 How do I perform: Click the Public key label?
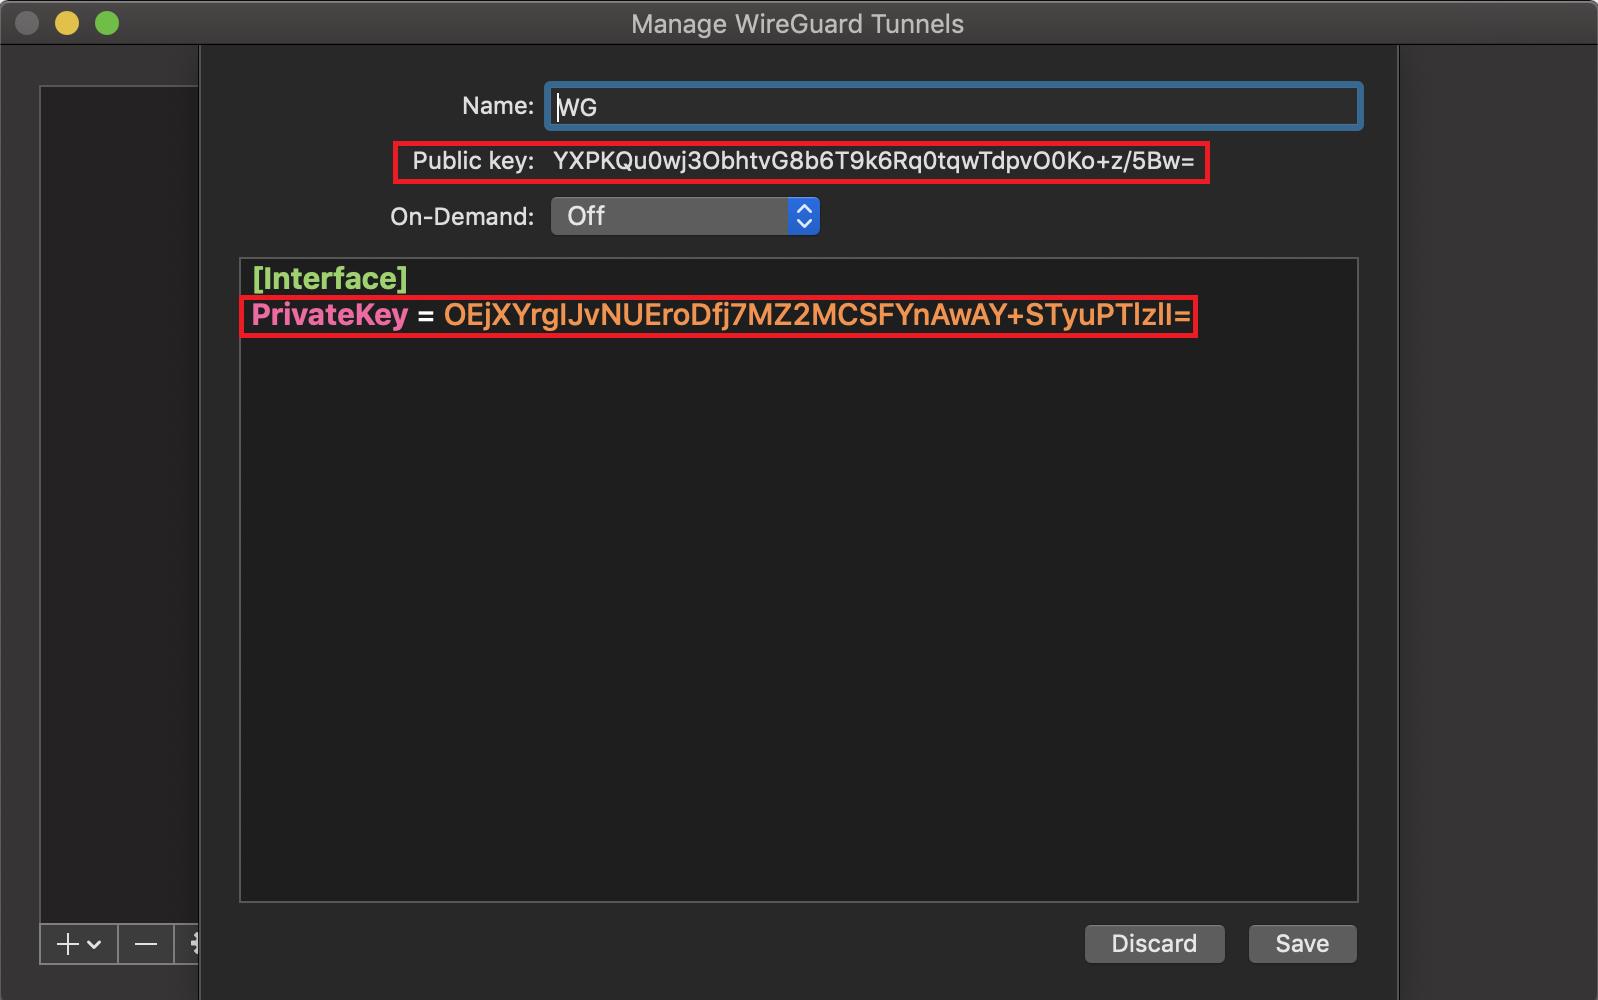click(473, 162)
